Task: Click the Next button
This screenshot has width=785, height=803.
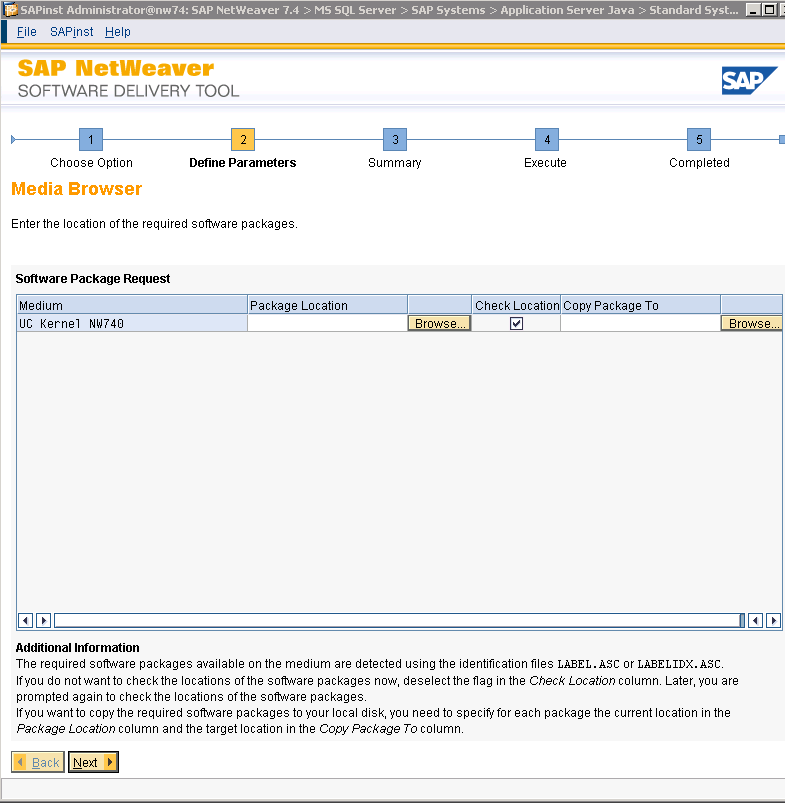Action: tap(93, 762)
